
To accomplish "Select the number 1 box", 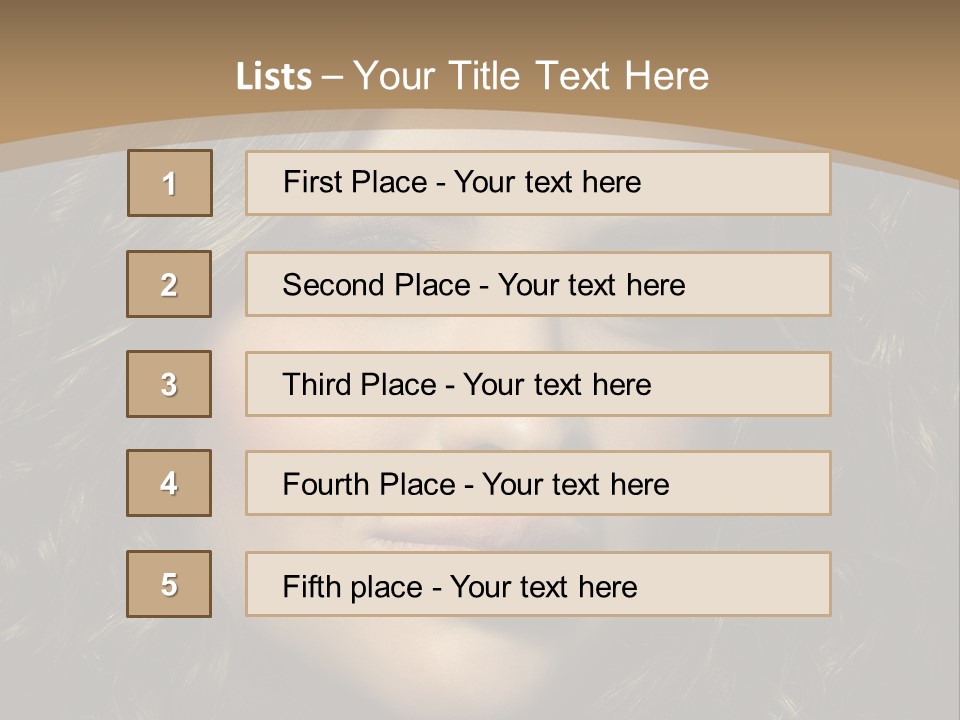I will tap(170, 183).
